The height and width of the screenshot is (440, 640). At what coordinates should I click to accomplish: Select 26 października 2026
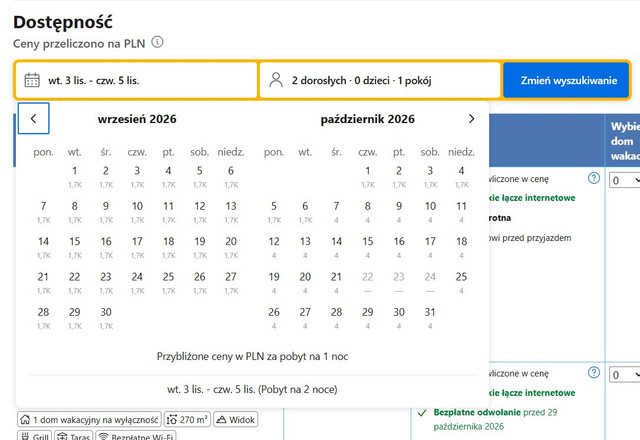click(274, 318)
